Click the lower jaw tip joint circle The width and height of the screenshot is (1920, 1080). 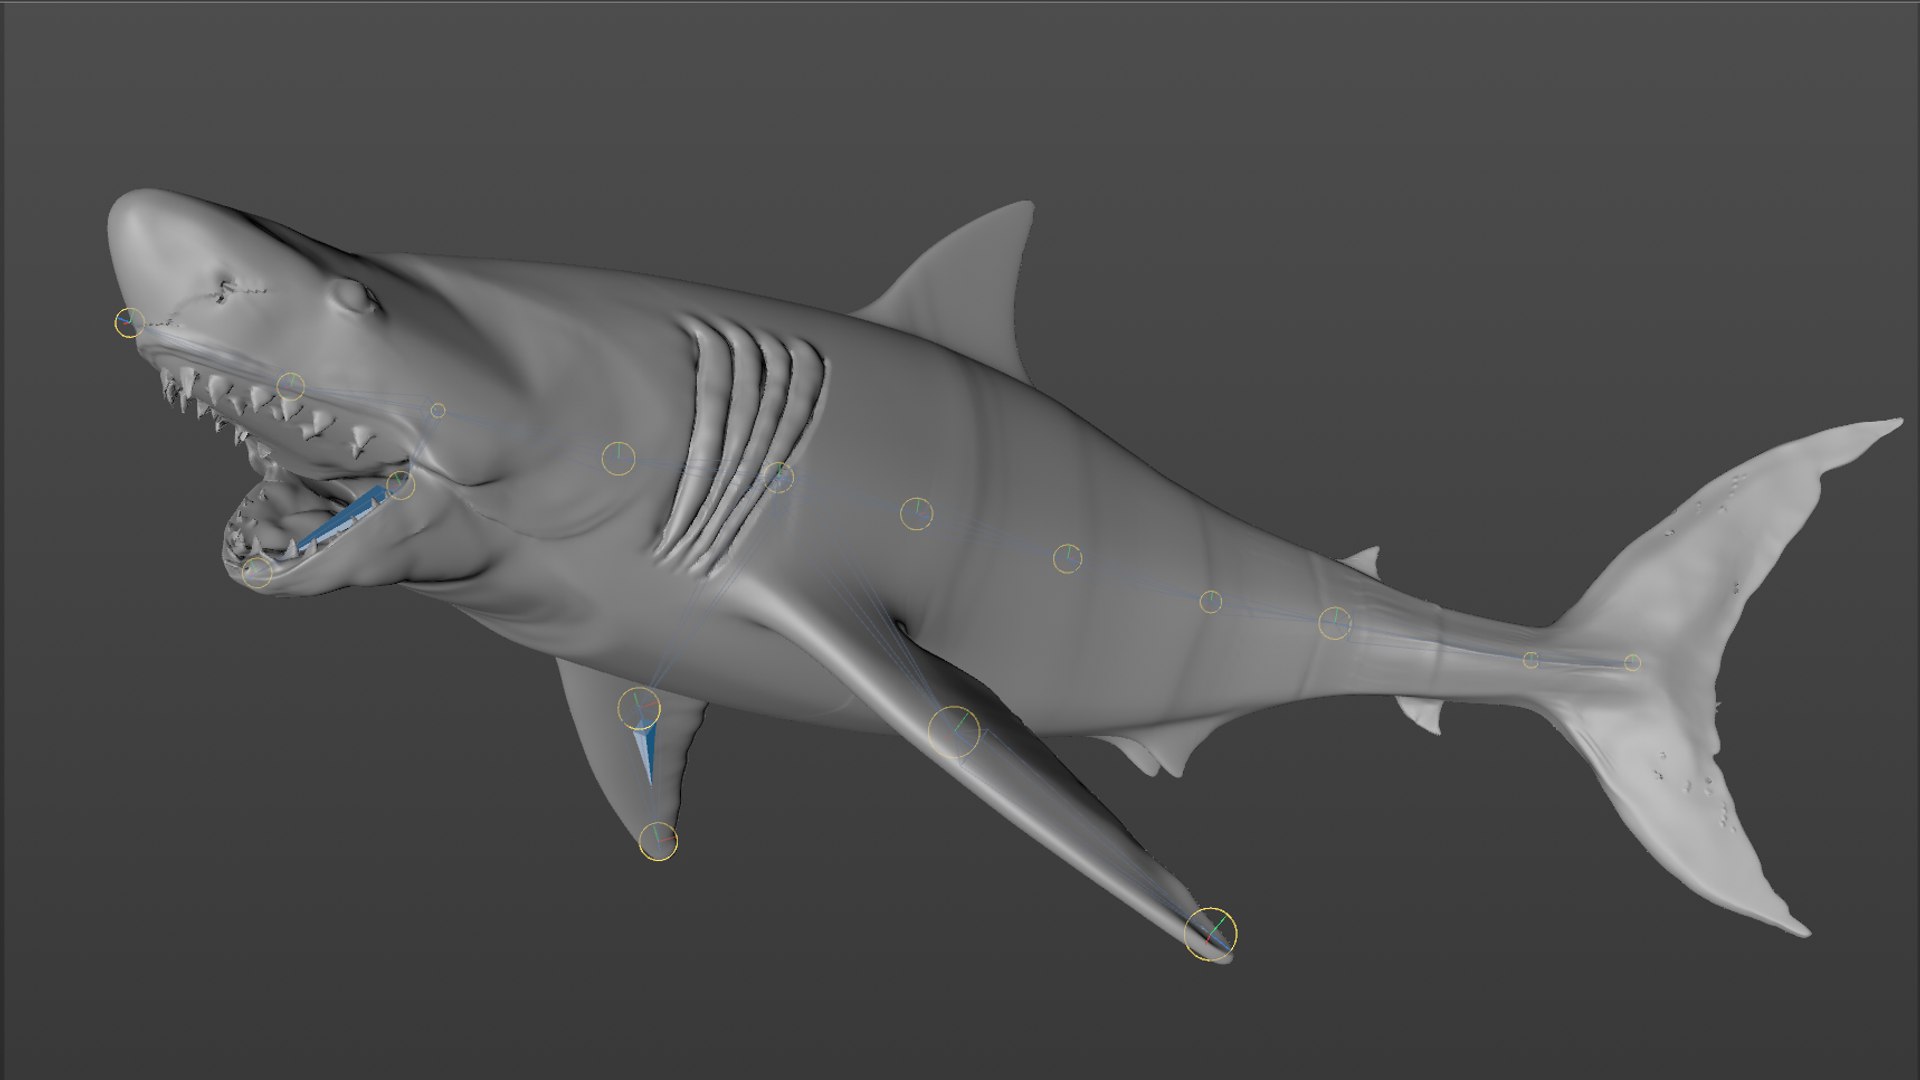(x=257, y=572)
